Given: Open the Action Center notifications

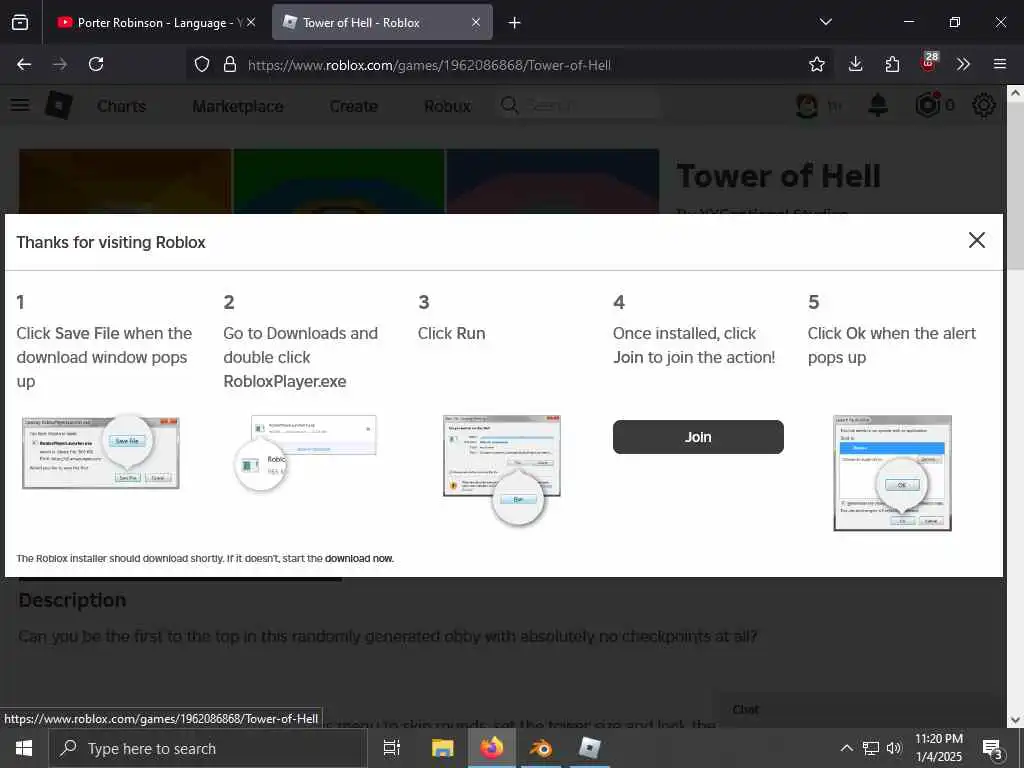Looking at the screenshot, I should (993, 748).
